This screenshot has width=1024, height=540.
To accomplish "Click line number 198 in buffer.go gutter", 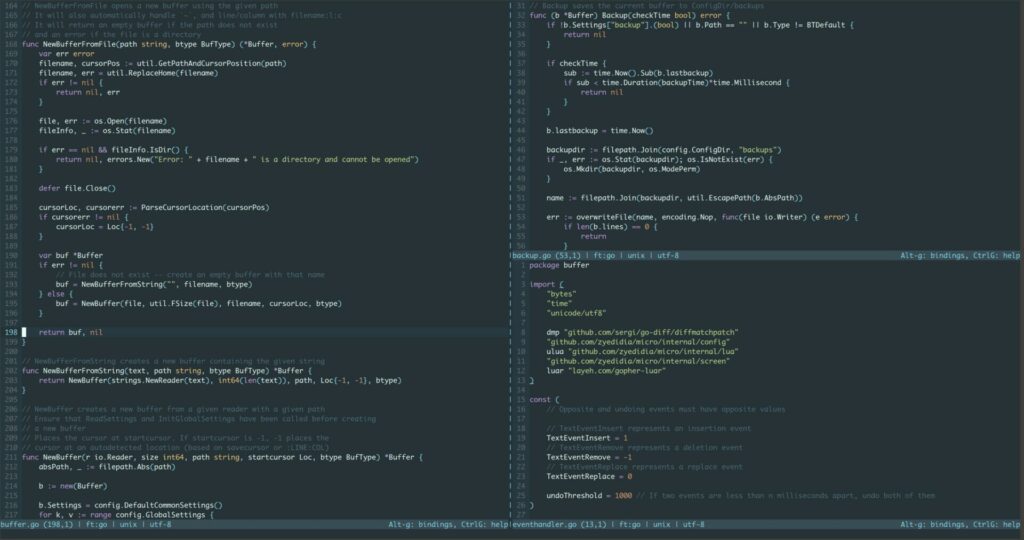I will point(11,332).
